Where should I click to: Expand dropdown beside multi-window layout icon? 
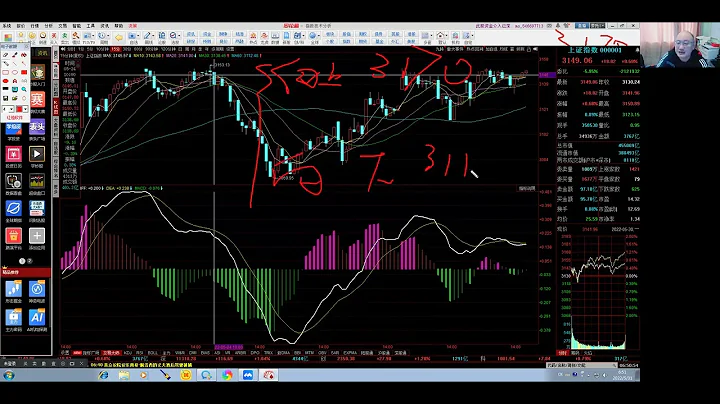[432, 35]
